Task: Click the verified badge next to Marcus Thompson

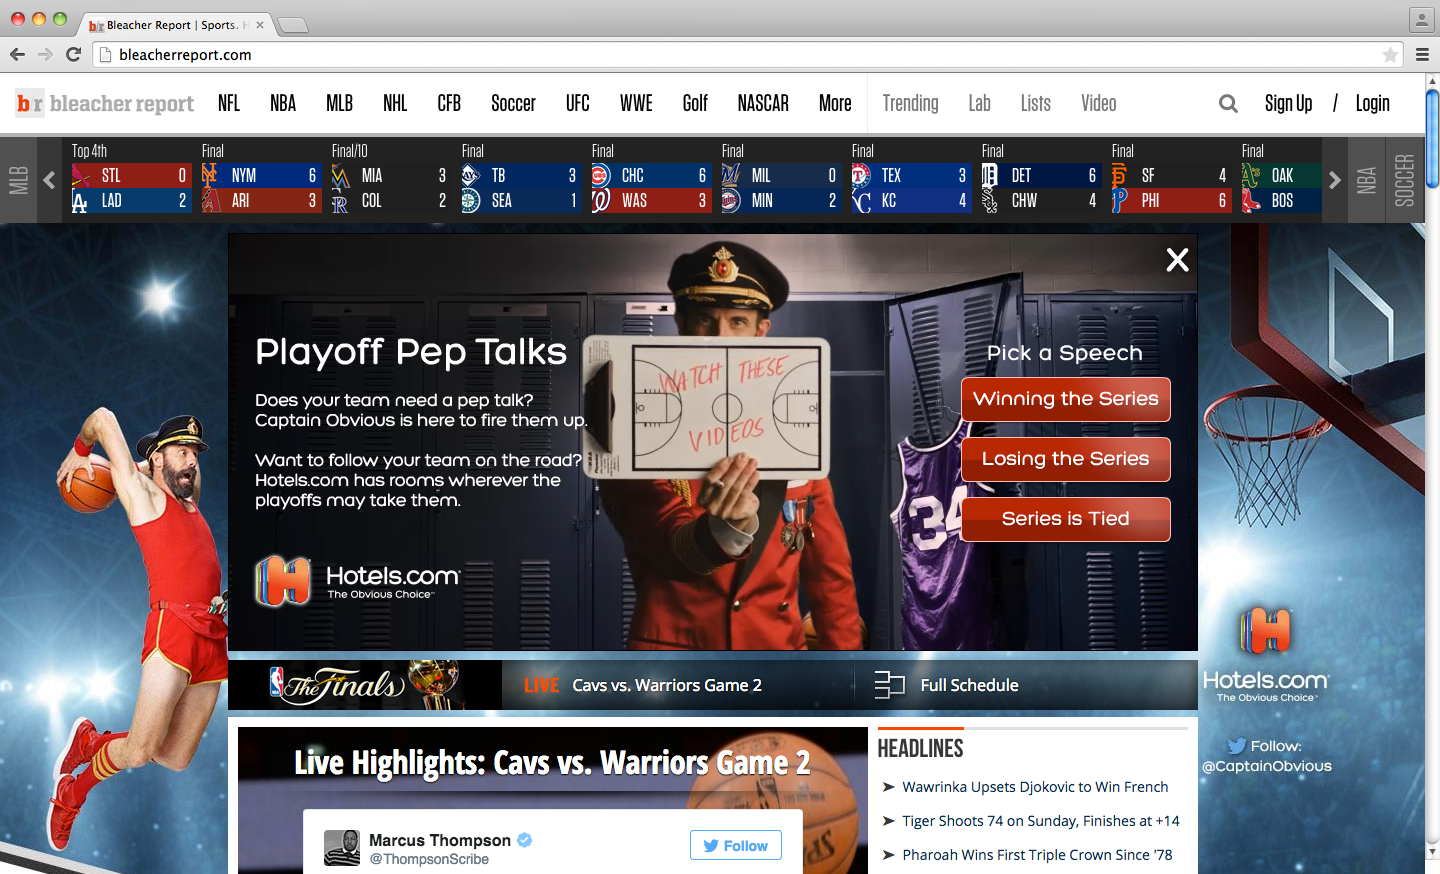Action: pyautogui.click(x=525, y=840)
